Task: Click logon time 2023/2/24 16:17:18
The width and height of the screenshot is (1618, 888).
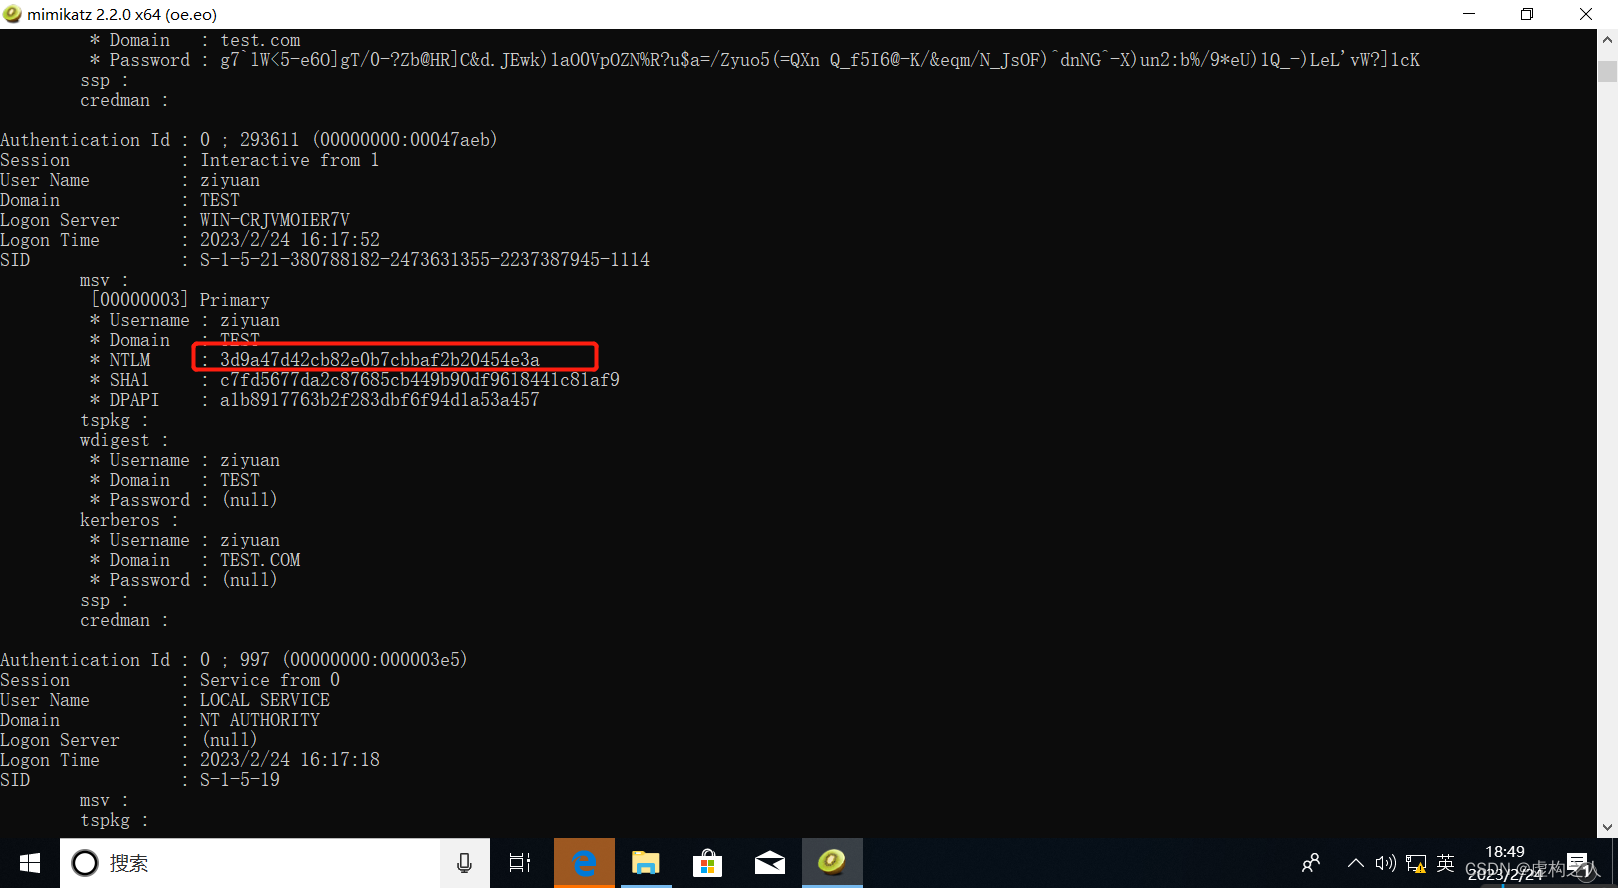Action: pos(290,760)
